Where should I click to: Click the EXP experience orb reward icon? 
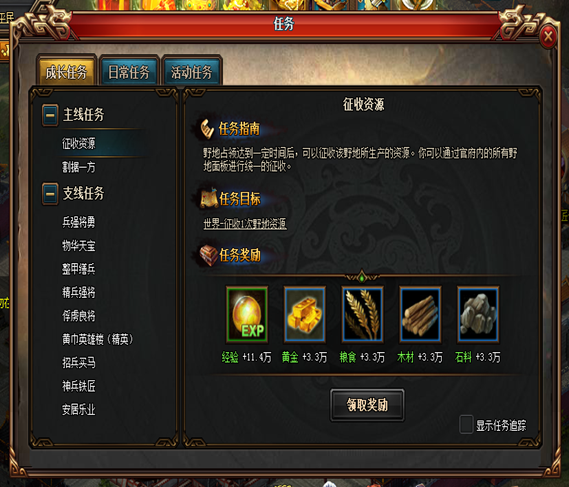247,315
